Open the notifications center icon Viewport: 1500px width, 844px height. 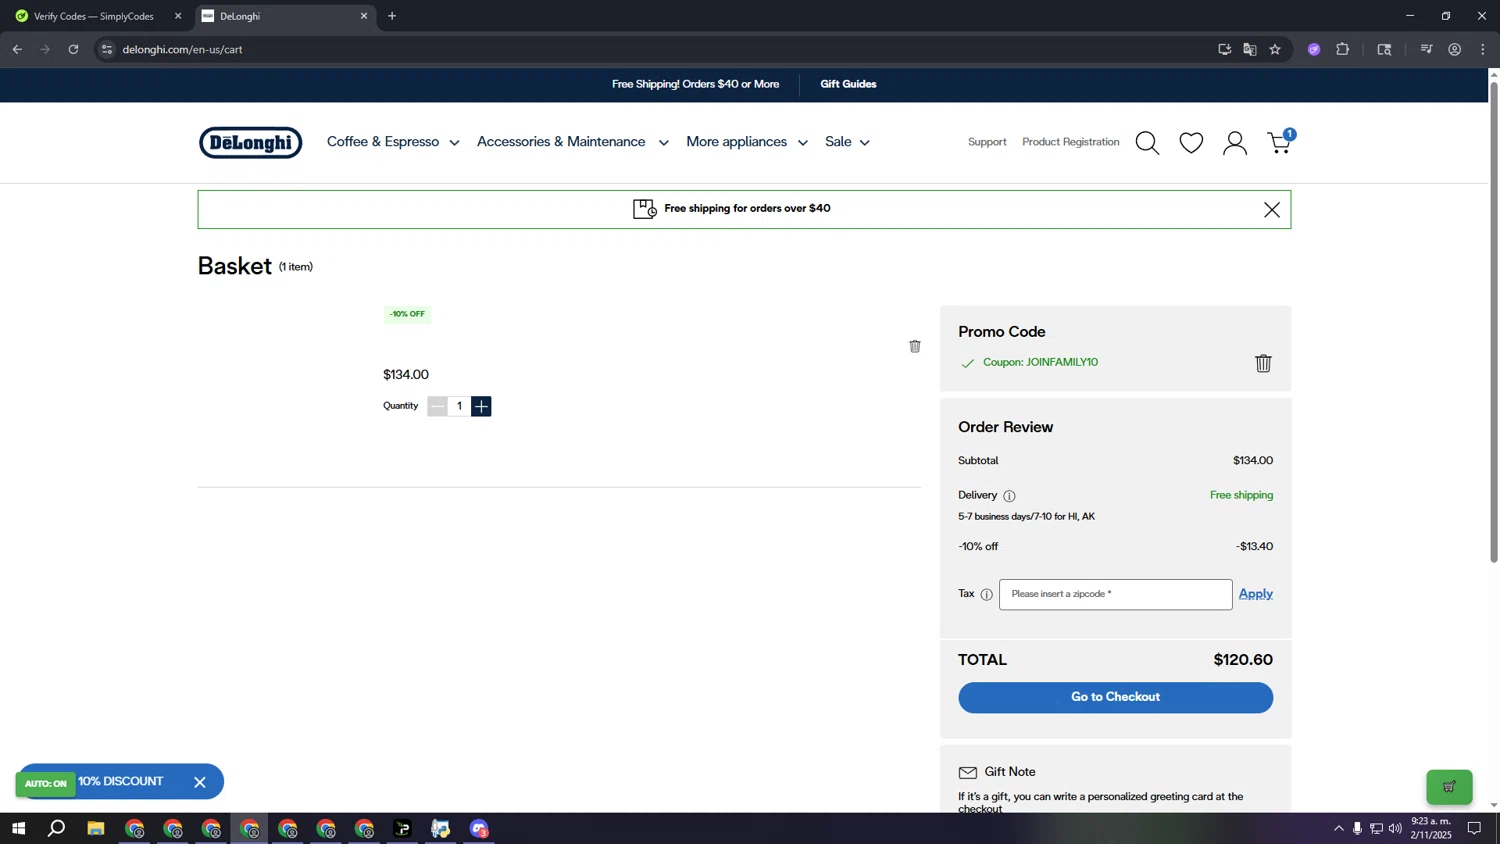(x=1474, y=828)
